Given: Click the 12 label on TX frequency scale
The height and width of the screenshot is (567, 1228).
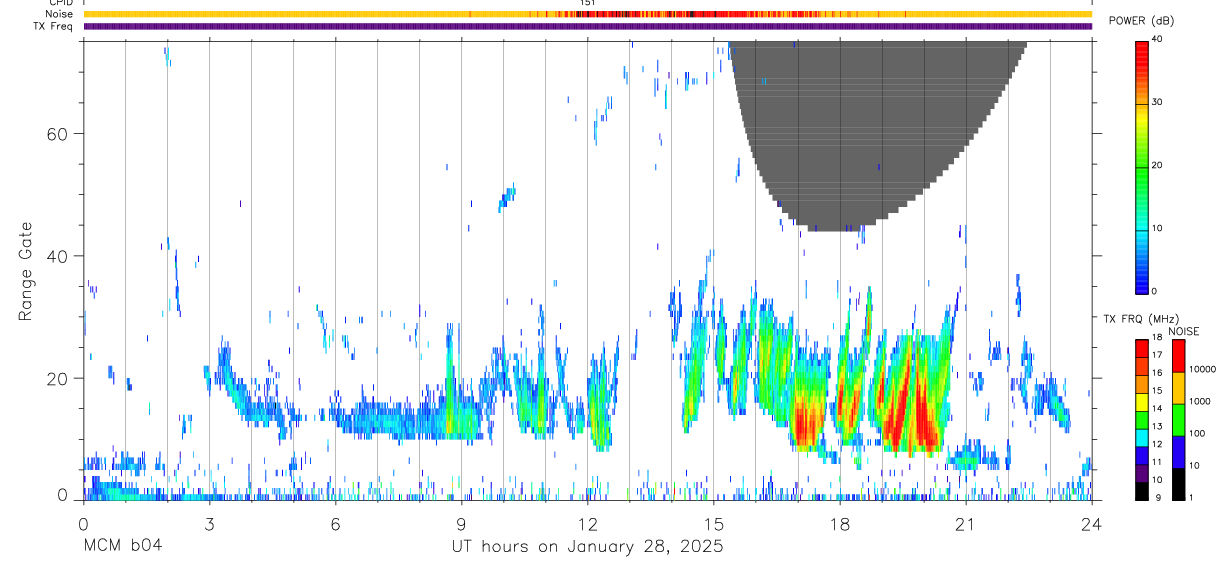Looking at the screenshot, I should 1157,443.
